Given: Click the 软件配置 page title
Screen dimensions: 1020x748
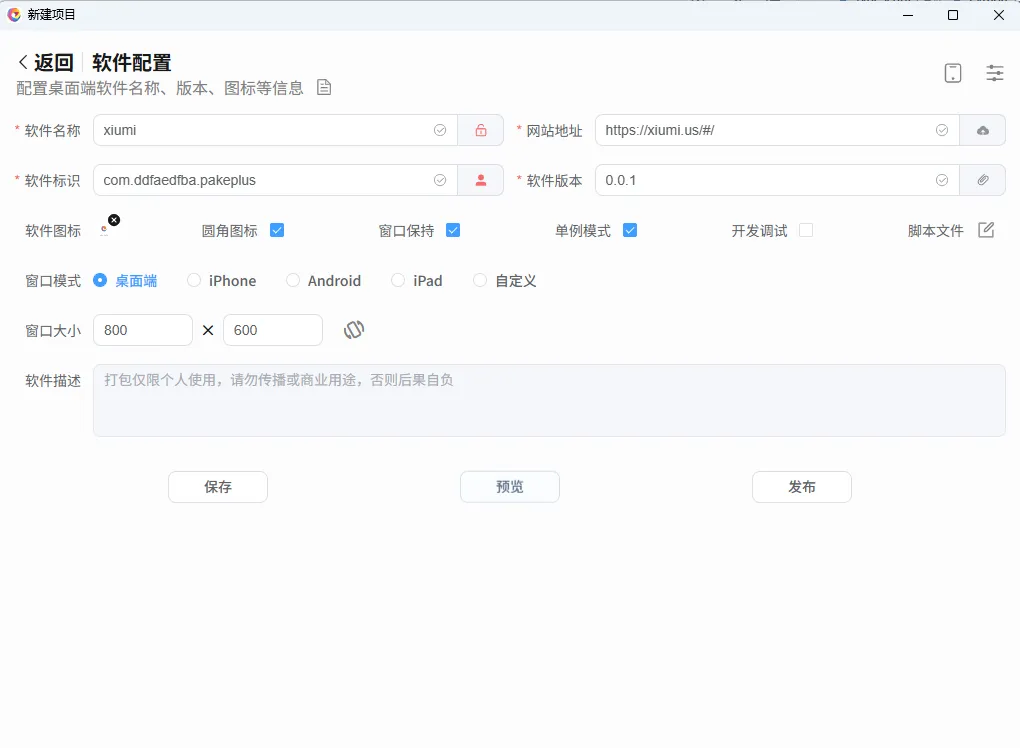Looking at the screenshot, I should 131,62.
